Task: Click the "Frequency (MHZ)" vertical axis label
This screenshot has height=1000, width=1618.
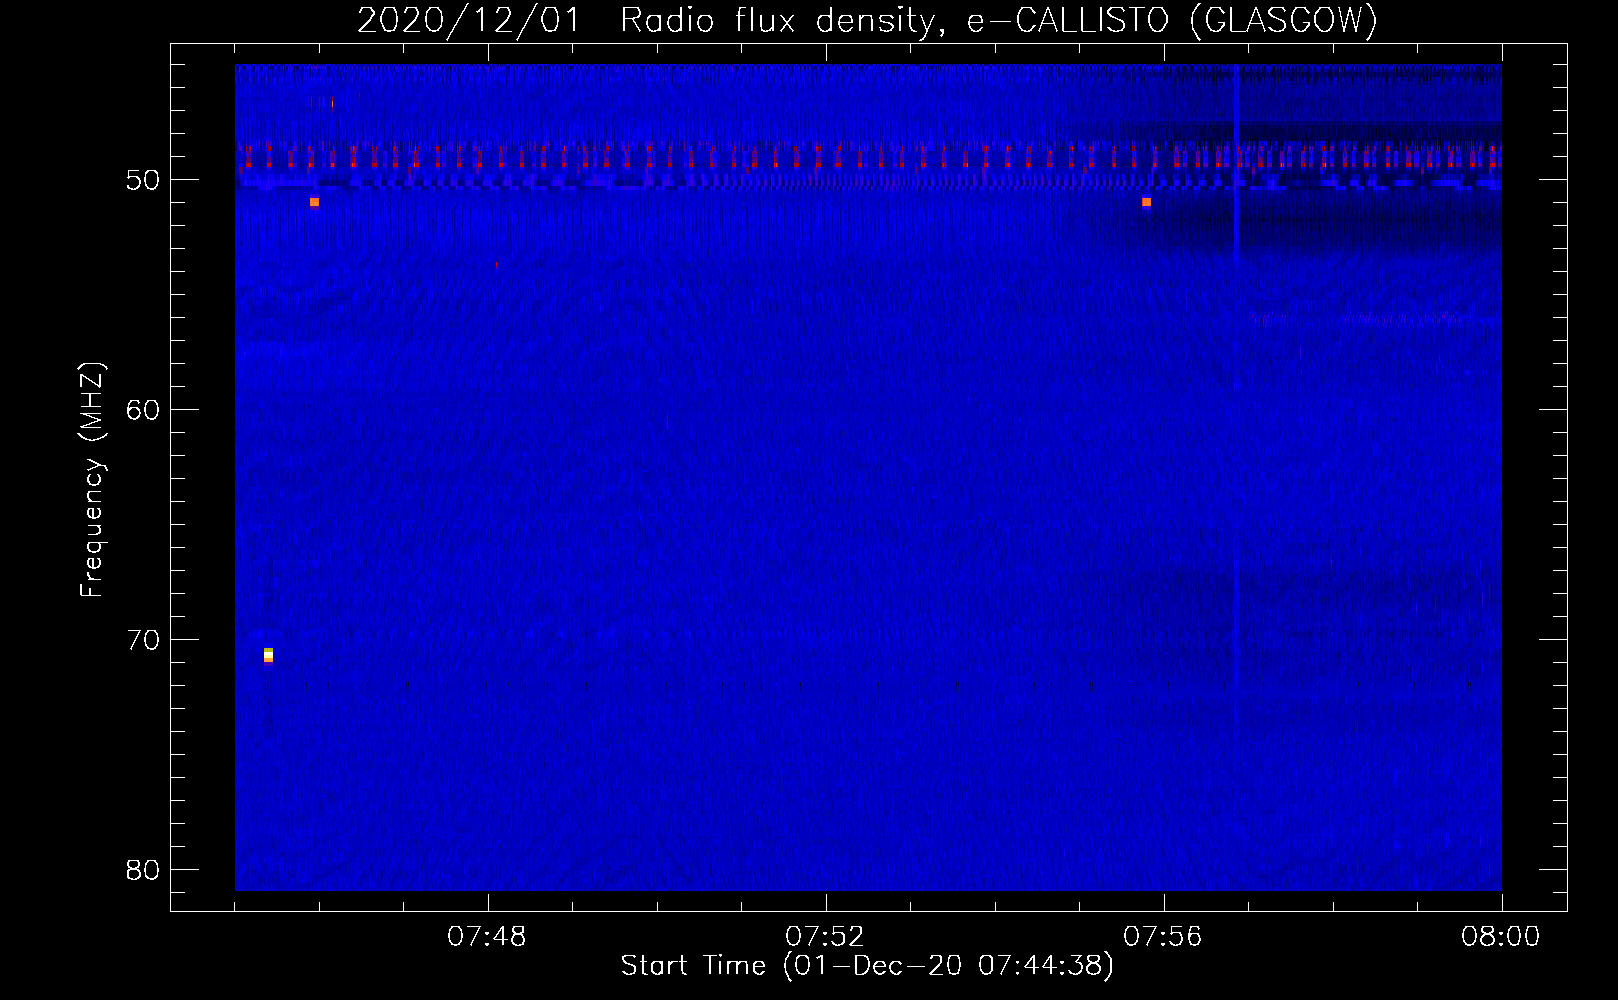Action: (x=92, y=481)
